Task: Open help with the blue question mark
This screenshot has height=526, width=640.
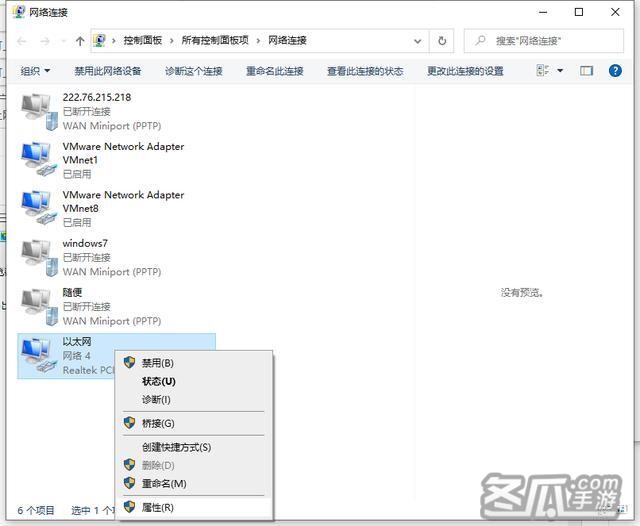Action: point(615,71)
